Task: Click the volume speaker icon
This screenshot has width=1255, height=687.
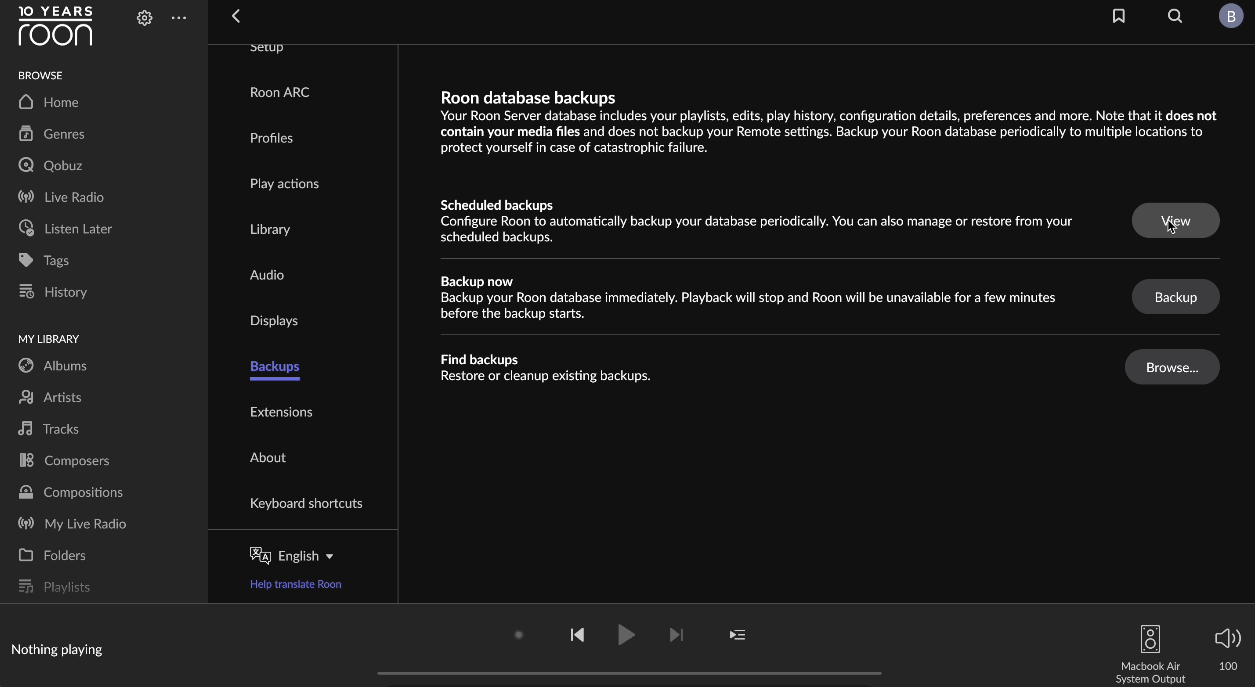Action: pyautogui.click(x=1227, y=638)
